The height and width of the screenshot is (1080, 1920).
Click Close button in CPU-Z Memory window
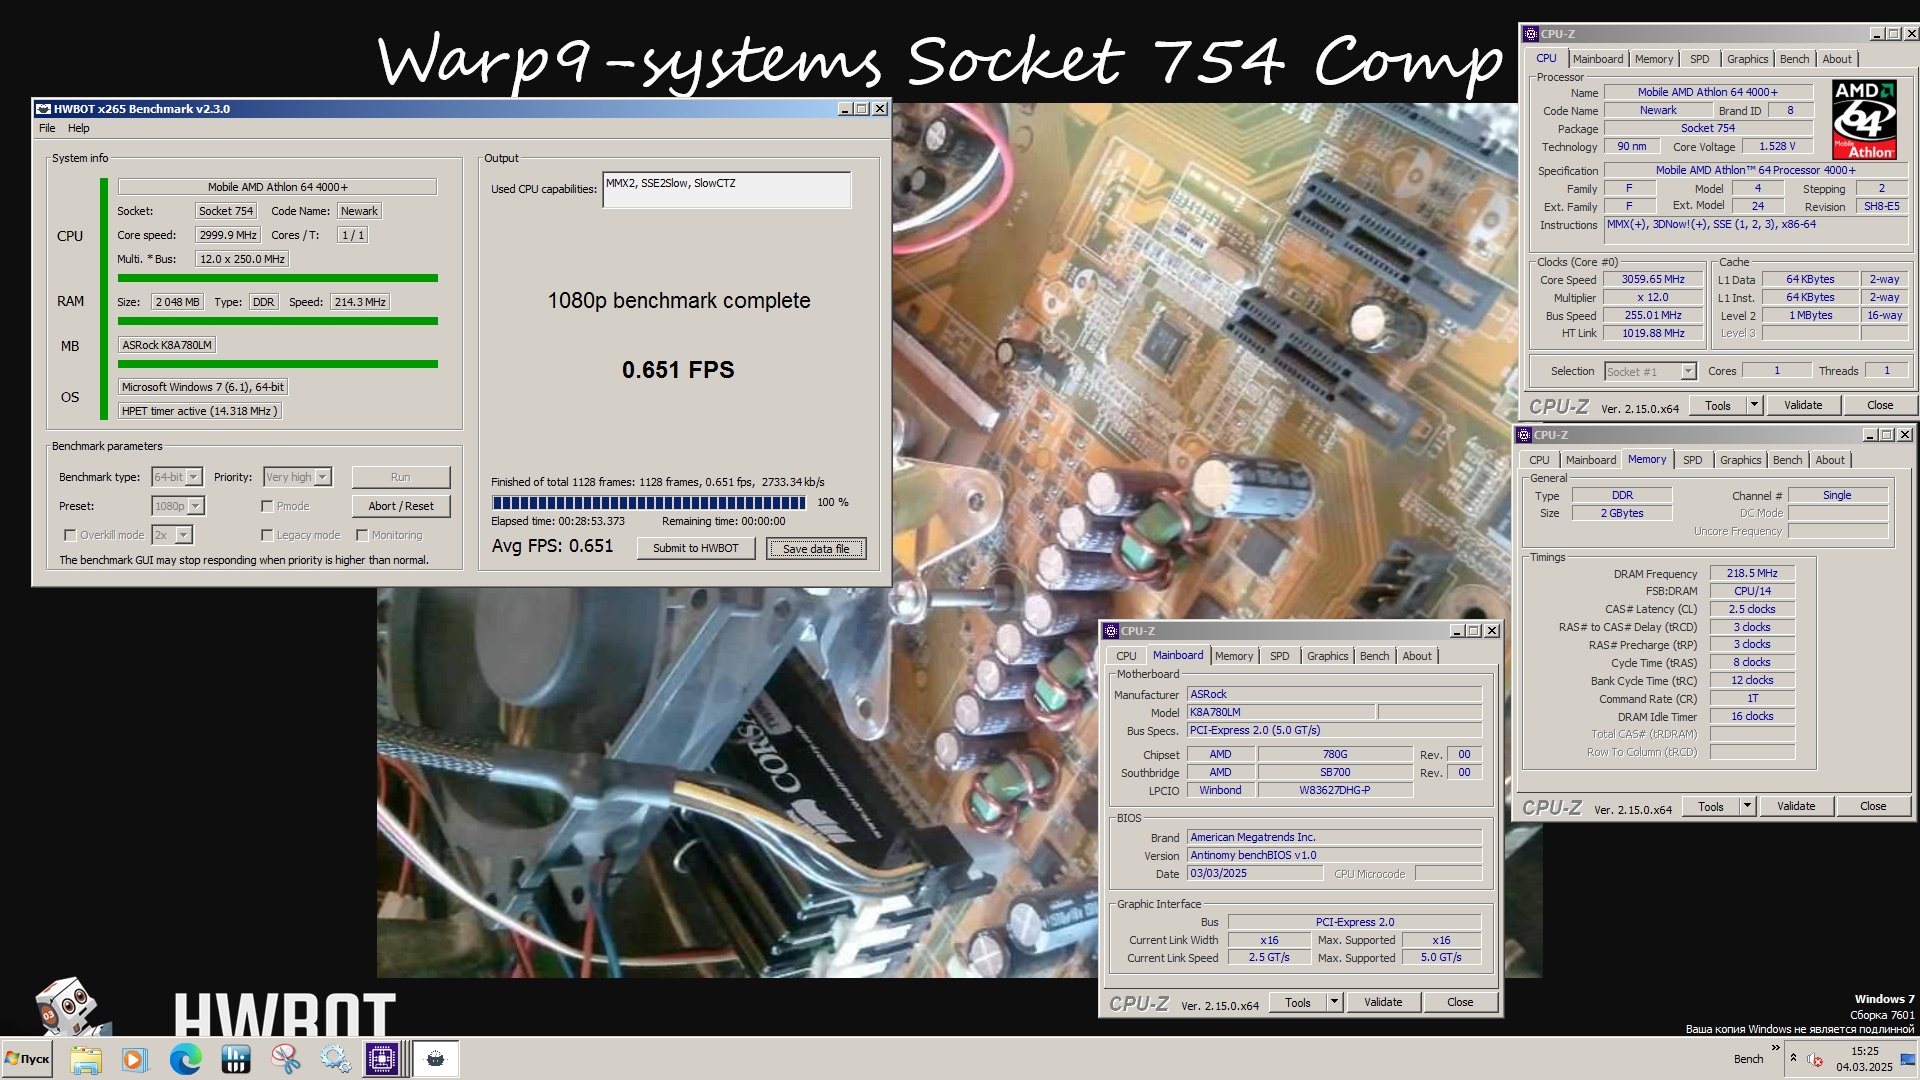(x=1873, y=806)
